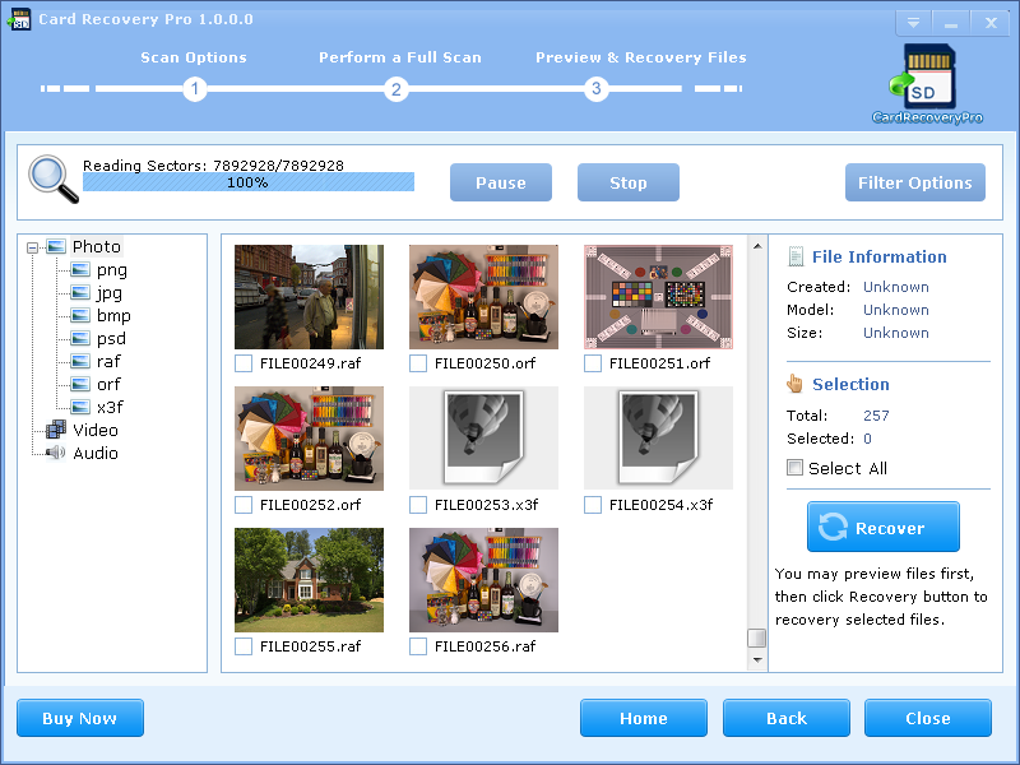Click the Selection hand pointer icon

coord(795,383)
